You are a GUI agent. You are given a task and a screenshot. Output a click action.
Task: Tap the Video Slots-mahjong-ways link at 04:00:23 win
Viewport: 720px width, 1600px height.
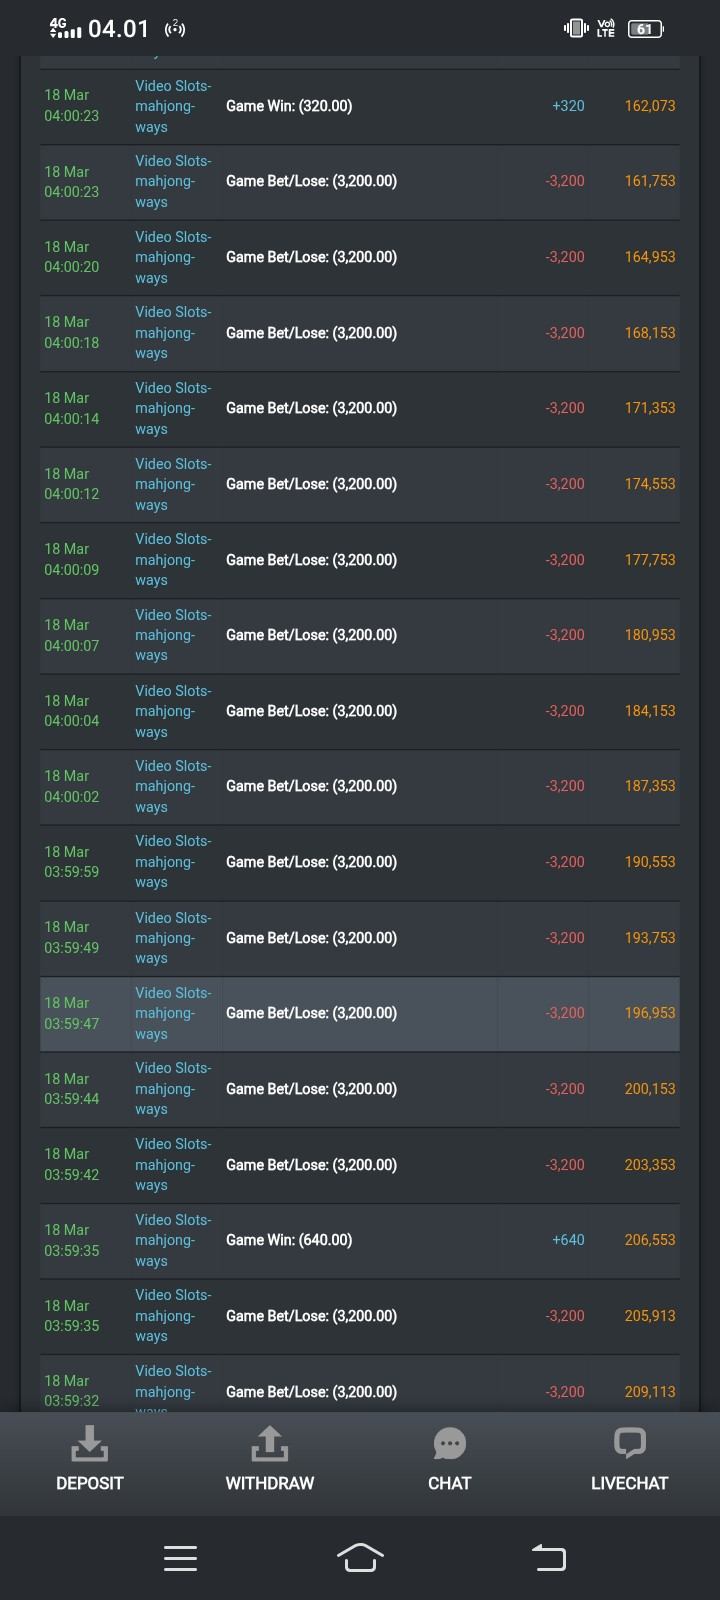tap(173, 106)
